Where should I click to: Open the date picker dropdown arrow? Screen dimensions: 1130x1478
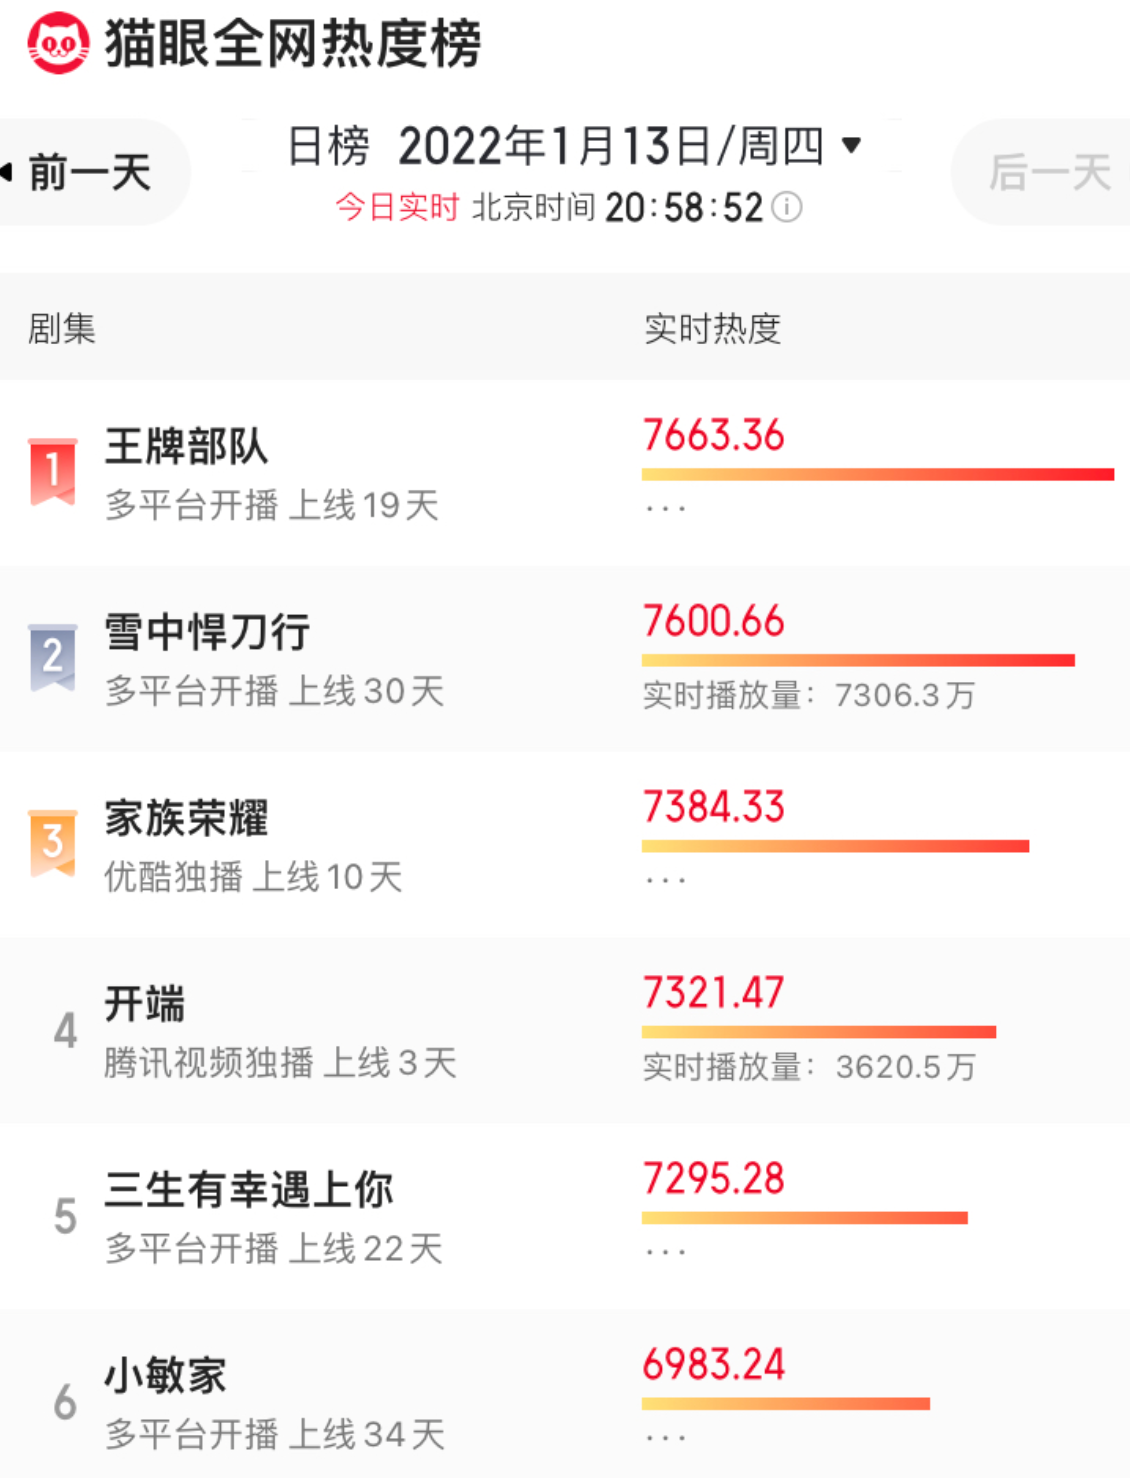[x=851, y=146]
